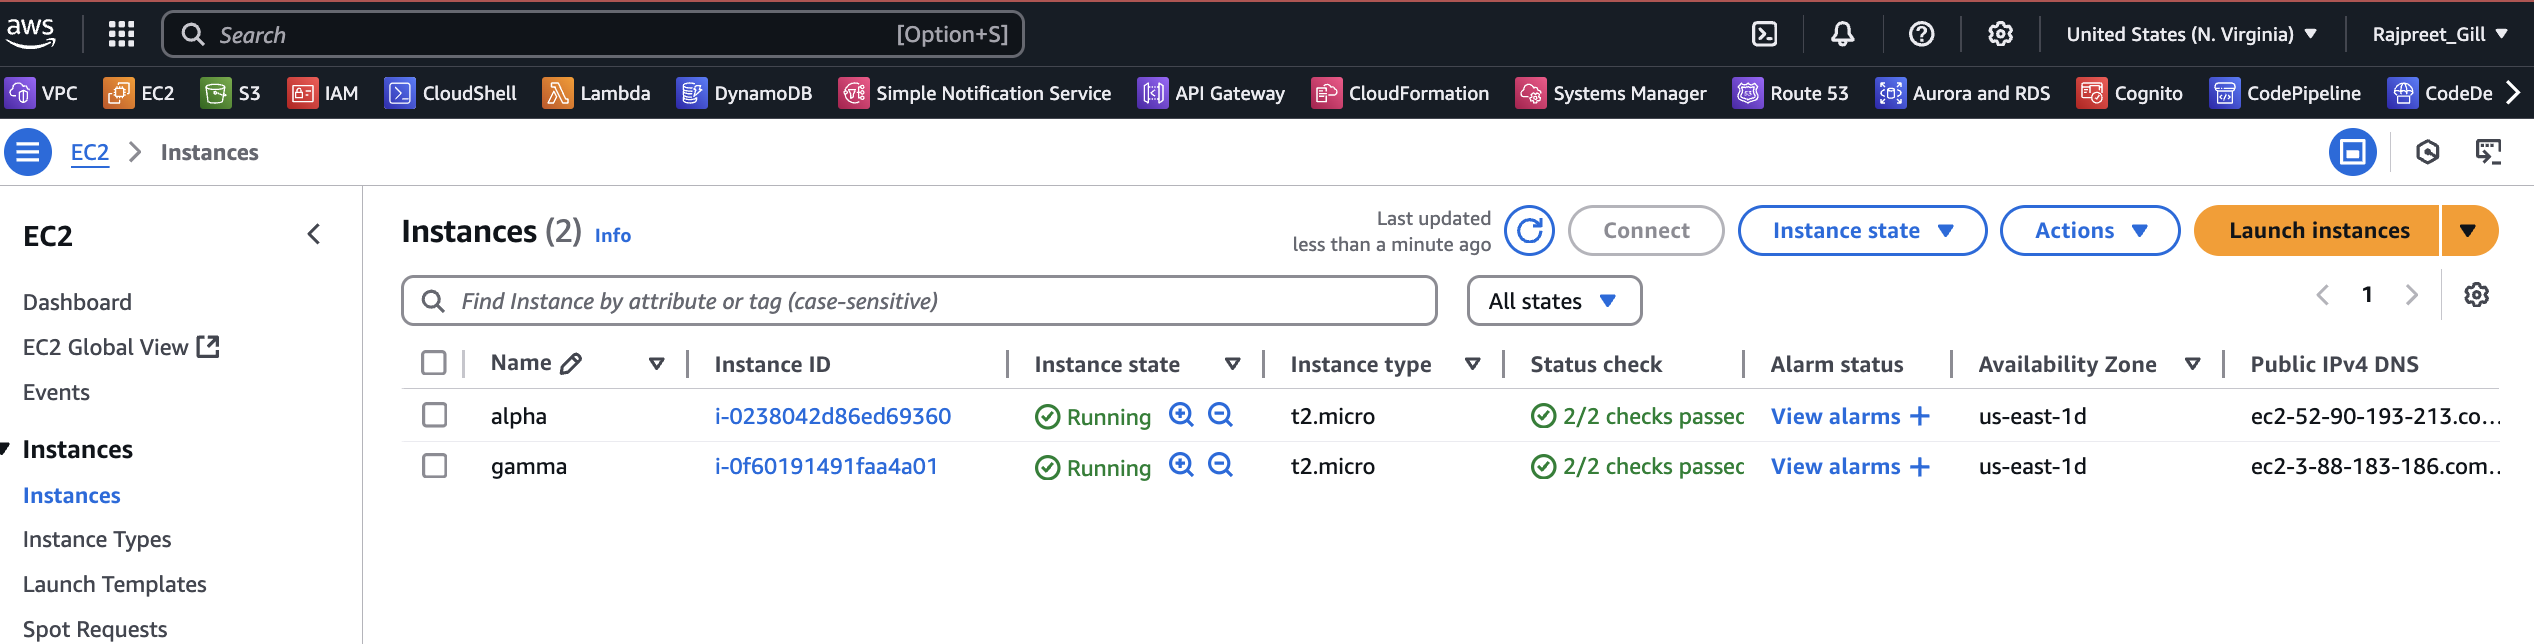2534x644 pixels.
Task: Open Lambda service shortcut
Action: (x=597, y=93)
